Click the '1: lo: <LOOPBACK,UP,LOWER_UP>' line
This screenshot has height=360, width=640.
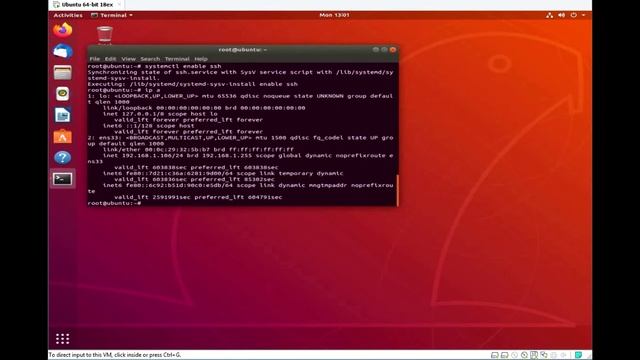(240, 96)
